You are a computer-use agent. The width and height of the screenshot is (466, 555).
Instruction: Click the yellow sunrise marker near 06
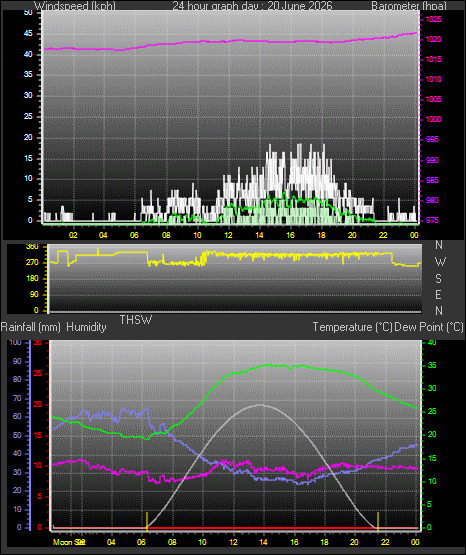pyautogui.click(x=147, y=521)
